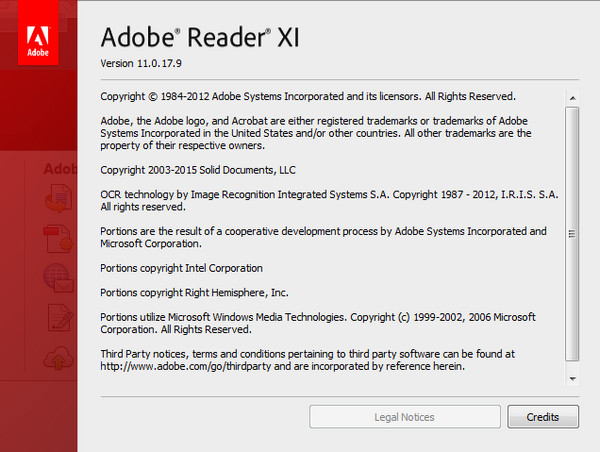Click the Adobe Reader XI title
Screen dimensions: 600x452
pos(200,37)
